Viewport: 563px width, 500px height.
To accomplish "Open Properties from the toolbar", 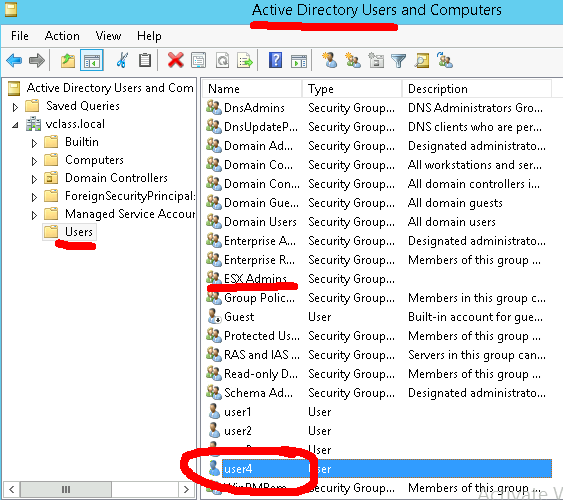I will click(199, 60).
